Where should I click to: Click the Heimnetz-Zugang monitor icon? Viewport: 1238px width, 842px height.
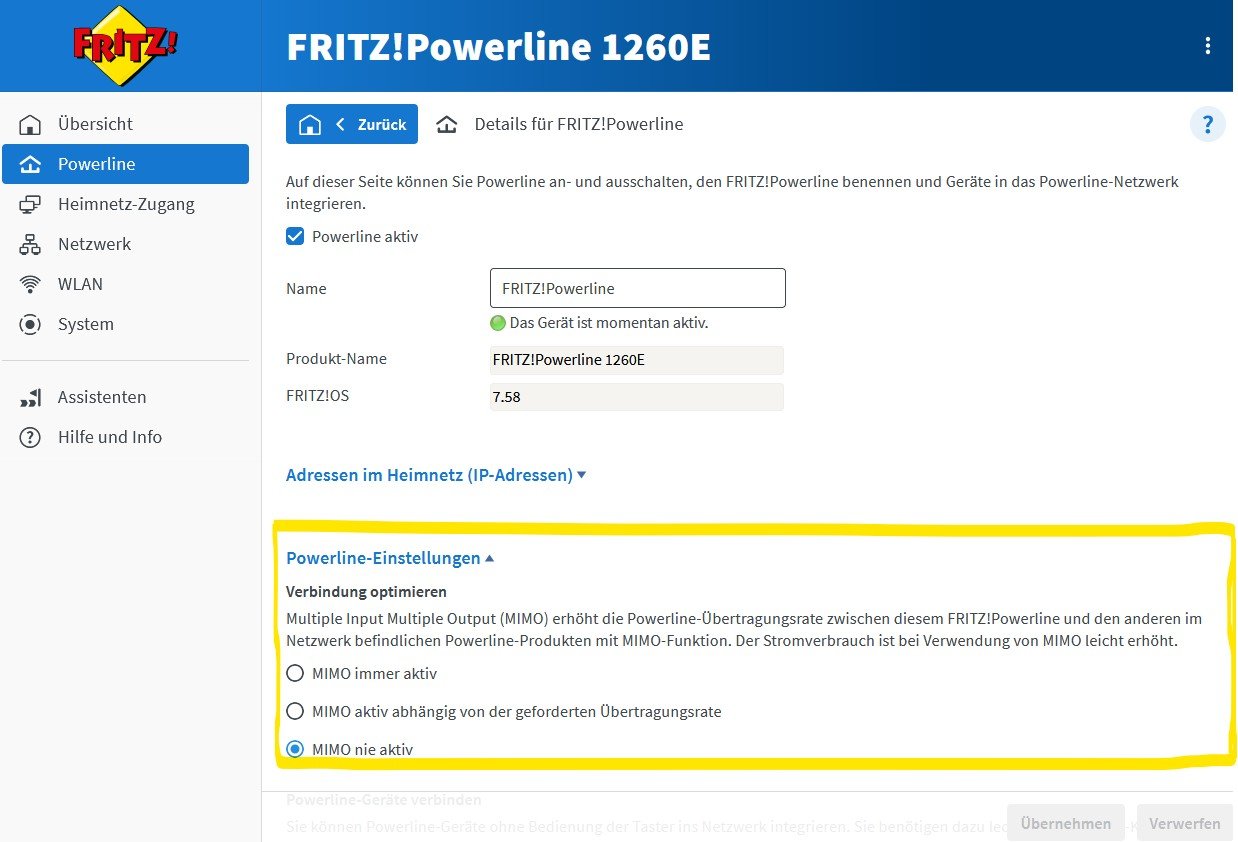coord(31,204)
